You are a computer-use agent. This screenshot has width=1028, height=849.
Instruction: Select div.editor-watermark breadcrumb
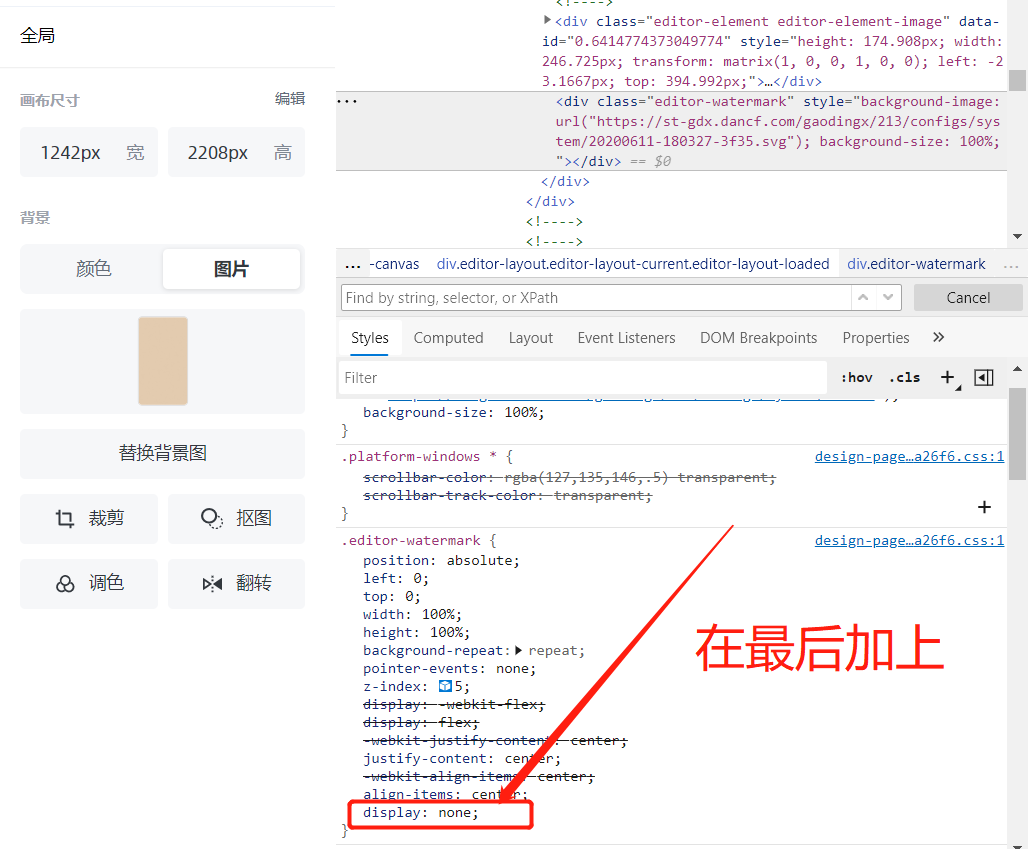(916, 264)
